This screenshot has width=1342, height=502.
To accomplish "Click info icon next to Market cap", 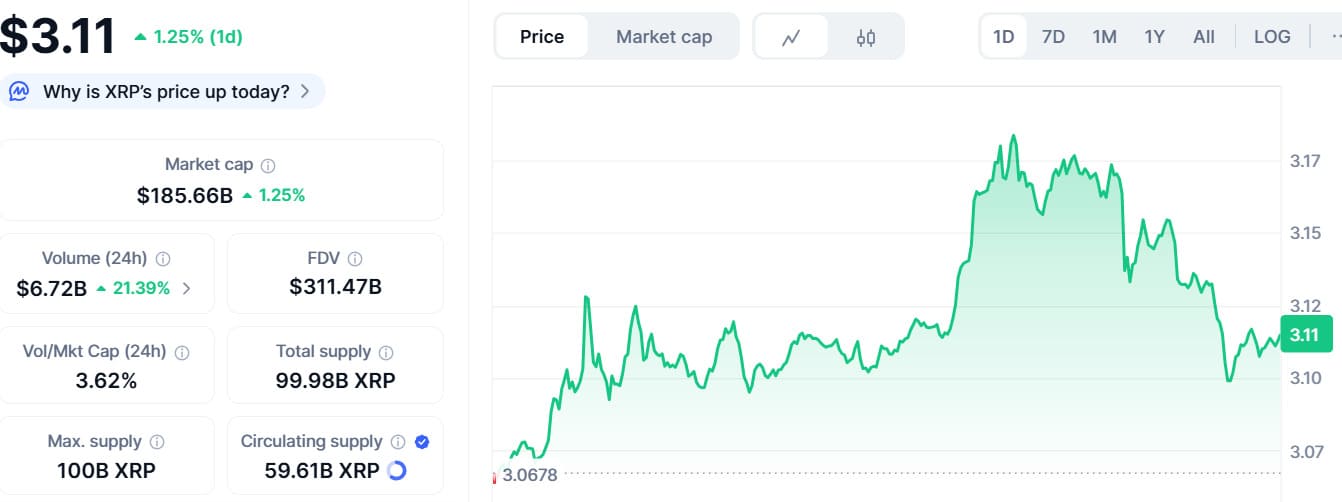I will [x=268, y=165].
